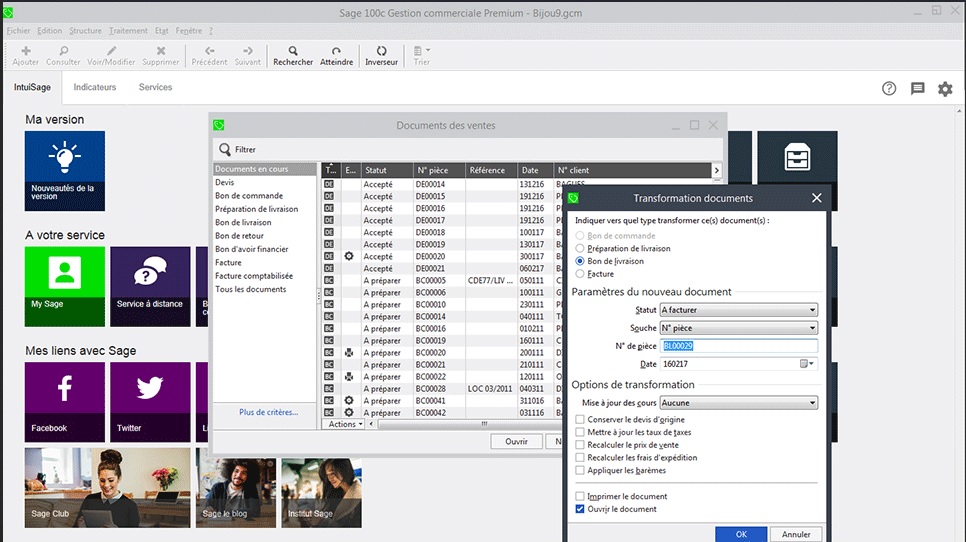This screenshot has height=542, width=966.
Task: Select Facture comptabilisée in document list
Action: pyautogui.click(x=254, y=276)
